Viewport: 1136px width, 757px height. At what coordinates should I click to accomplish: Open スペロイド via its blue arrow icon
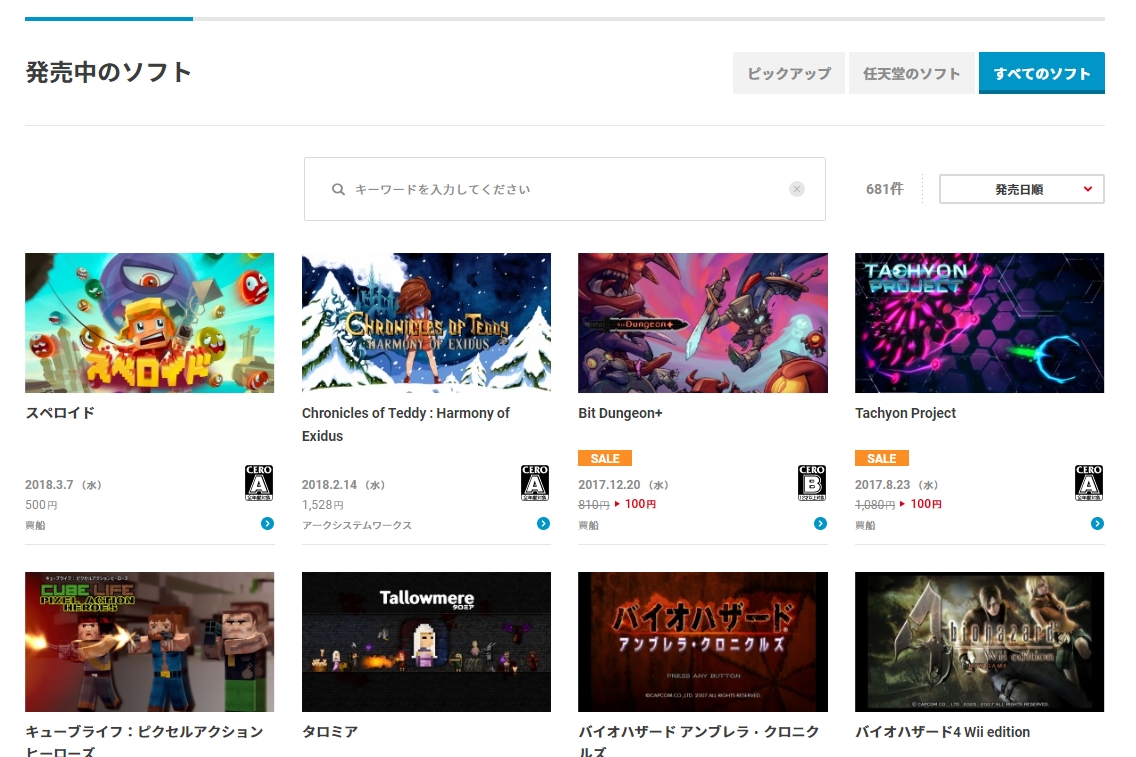click(266, 523)
